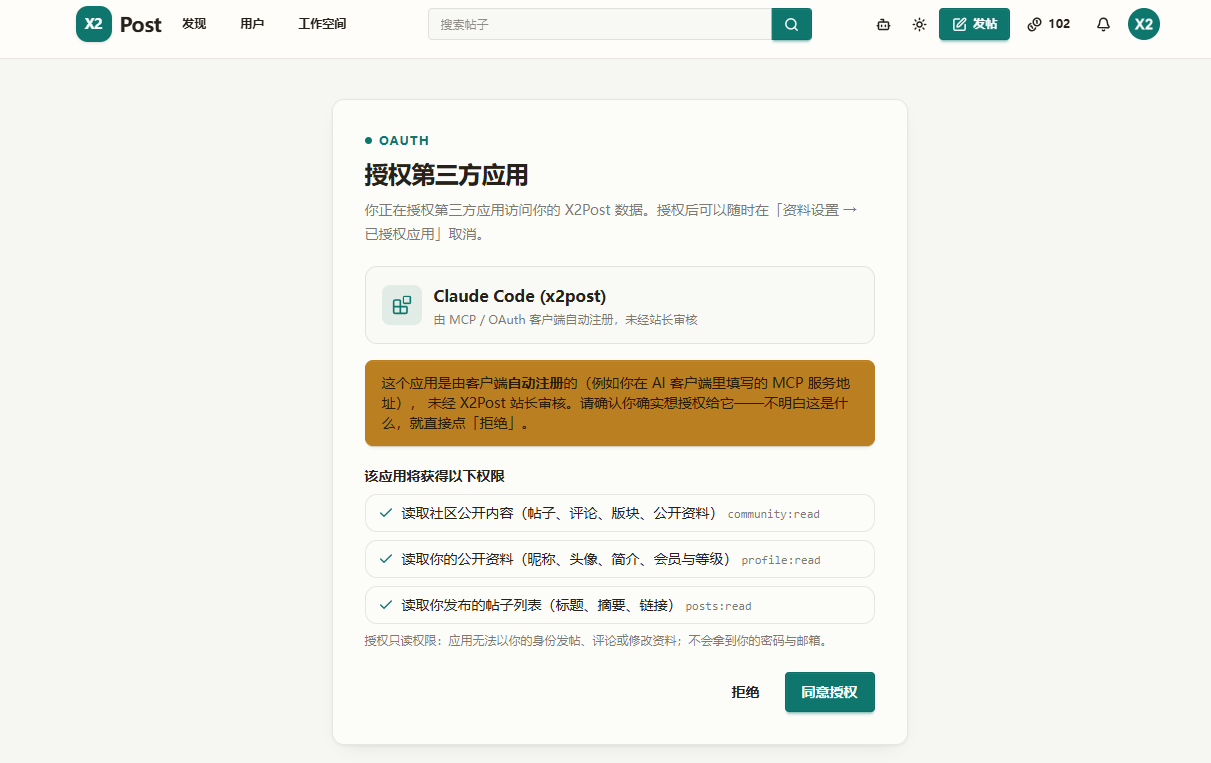Open the notifications bell
This screenshot has height=763, width=1211.
tap(1103, 24)
